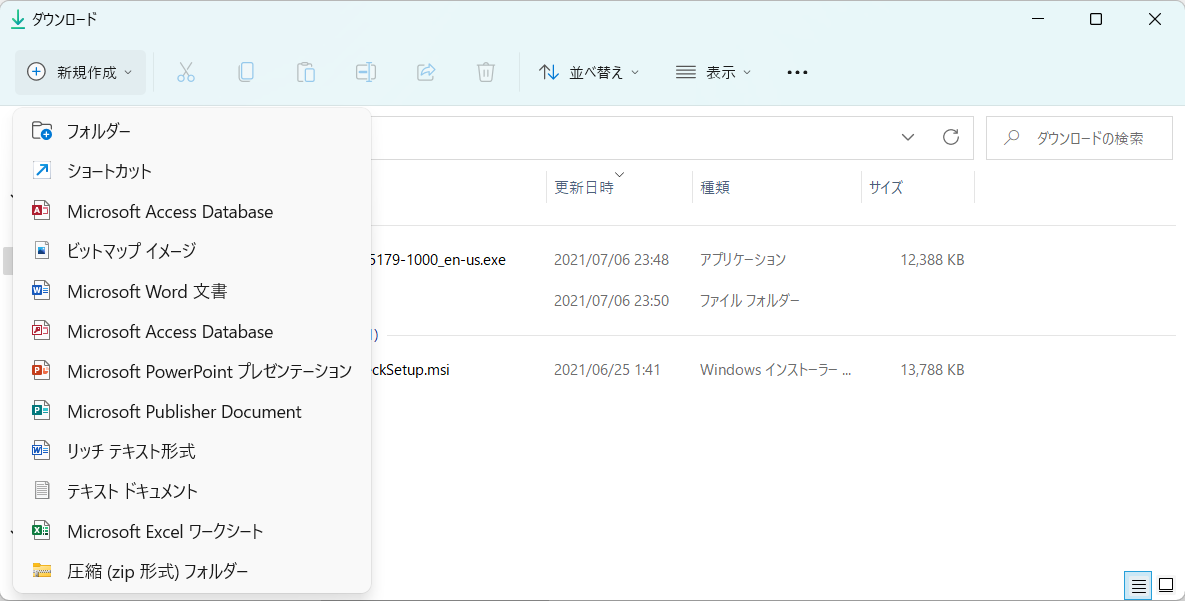The height and width of the screenshot is (601, 1185).
Task: Click the Publisher icon in the new menu
Action: click(41, 410)
